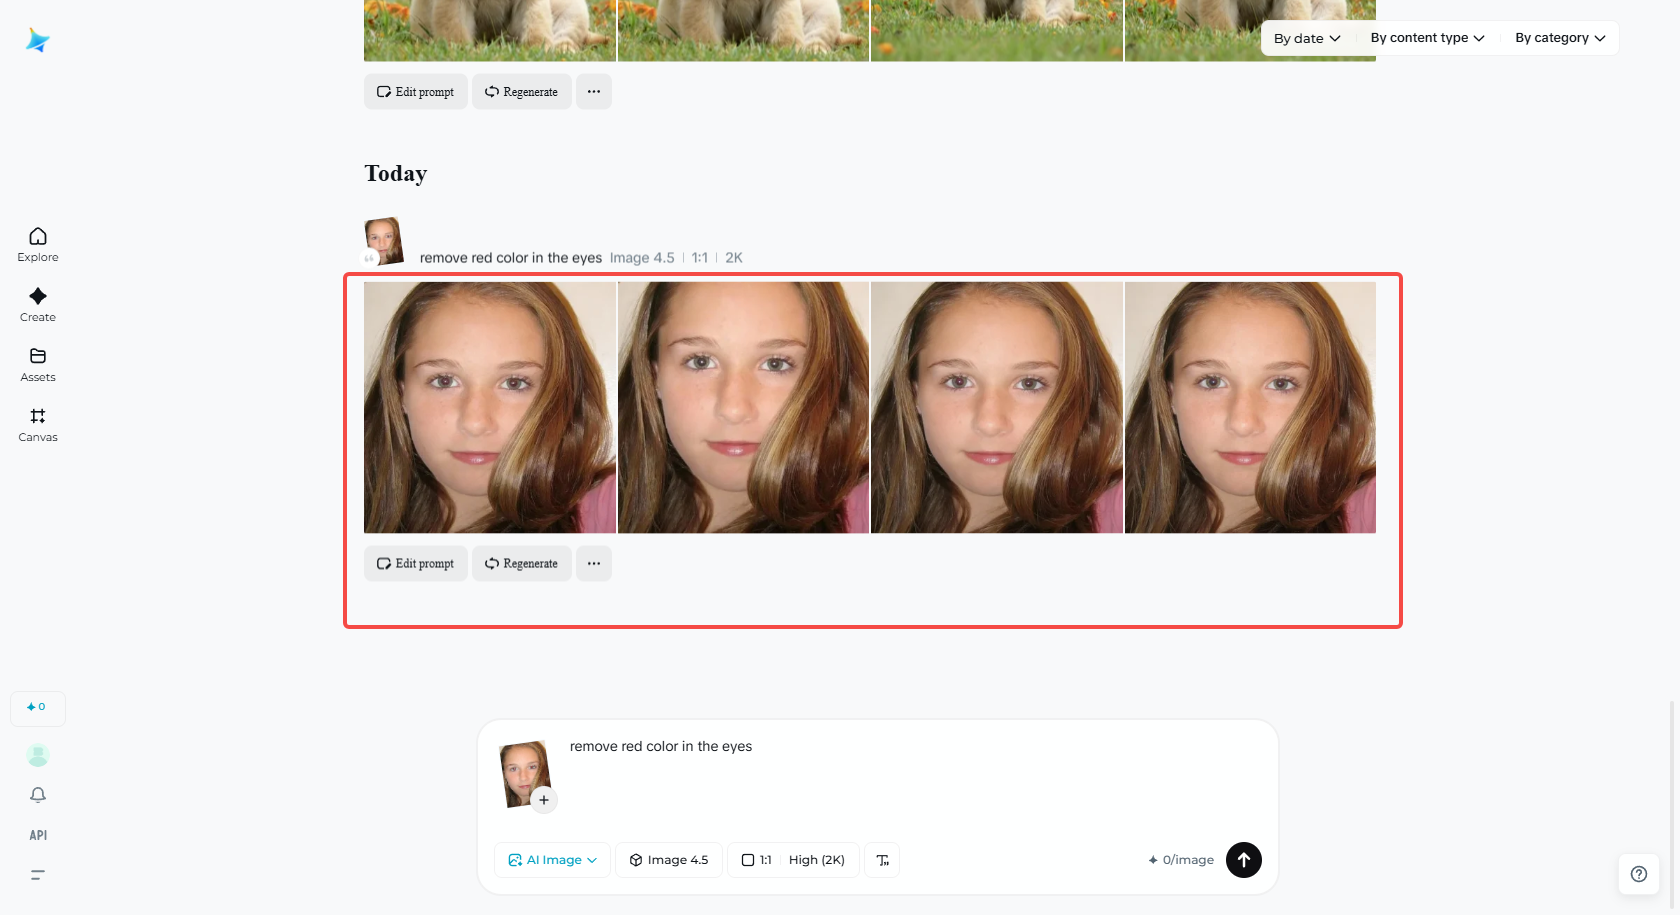Select Create in the left sidebar
The height and width of the screenshot is (915, 1680).
tap(37, 303)
